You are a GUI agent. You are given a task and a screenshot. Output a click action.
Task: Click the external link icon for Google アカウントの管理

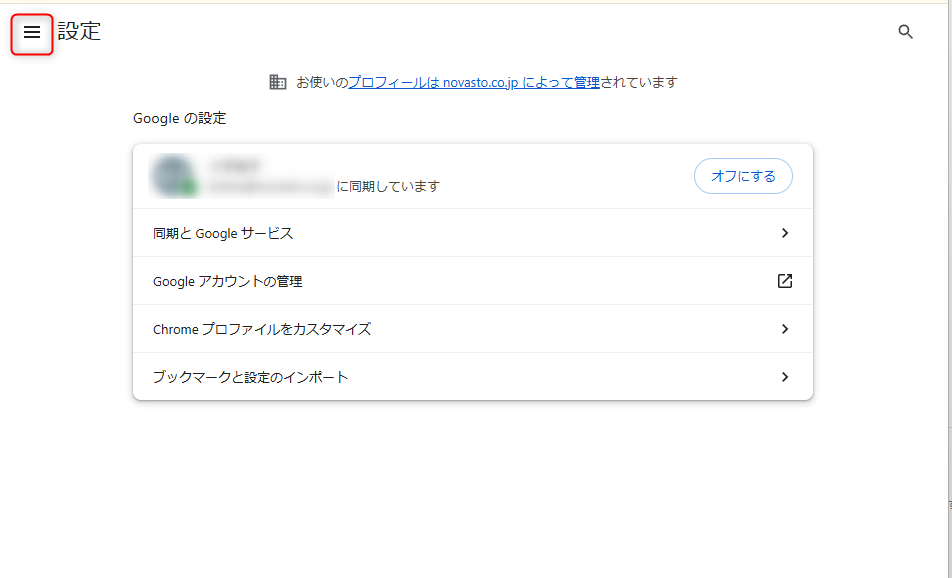785,281
